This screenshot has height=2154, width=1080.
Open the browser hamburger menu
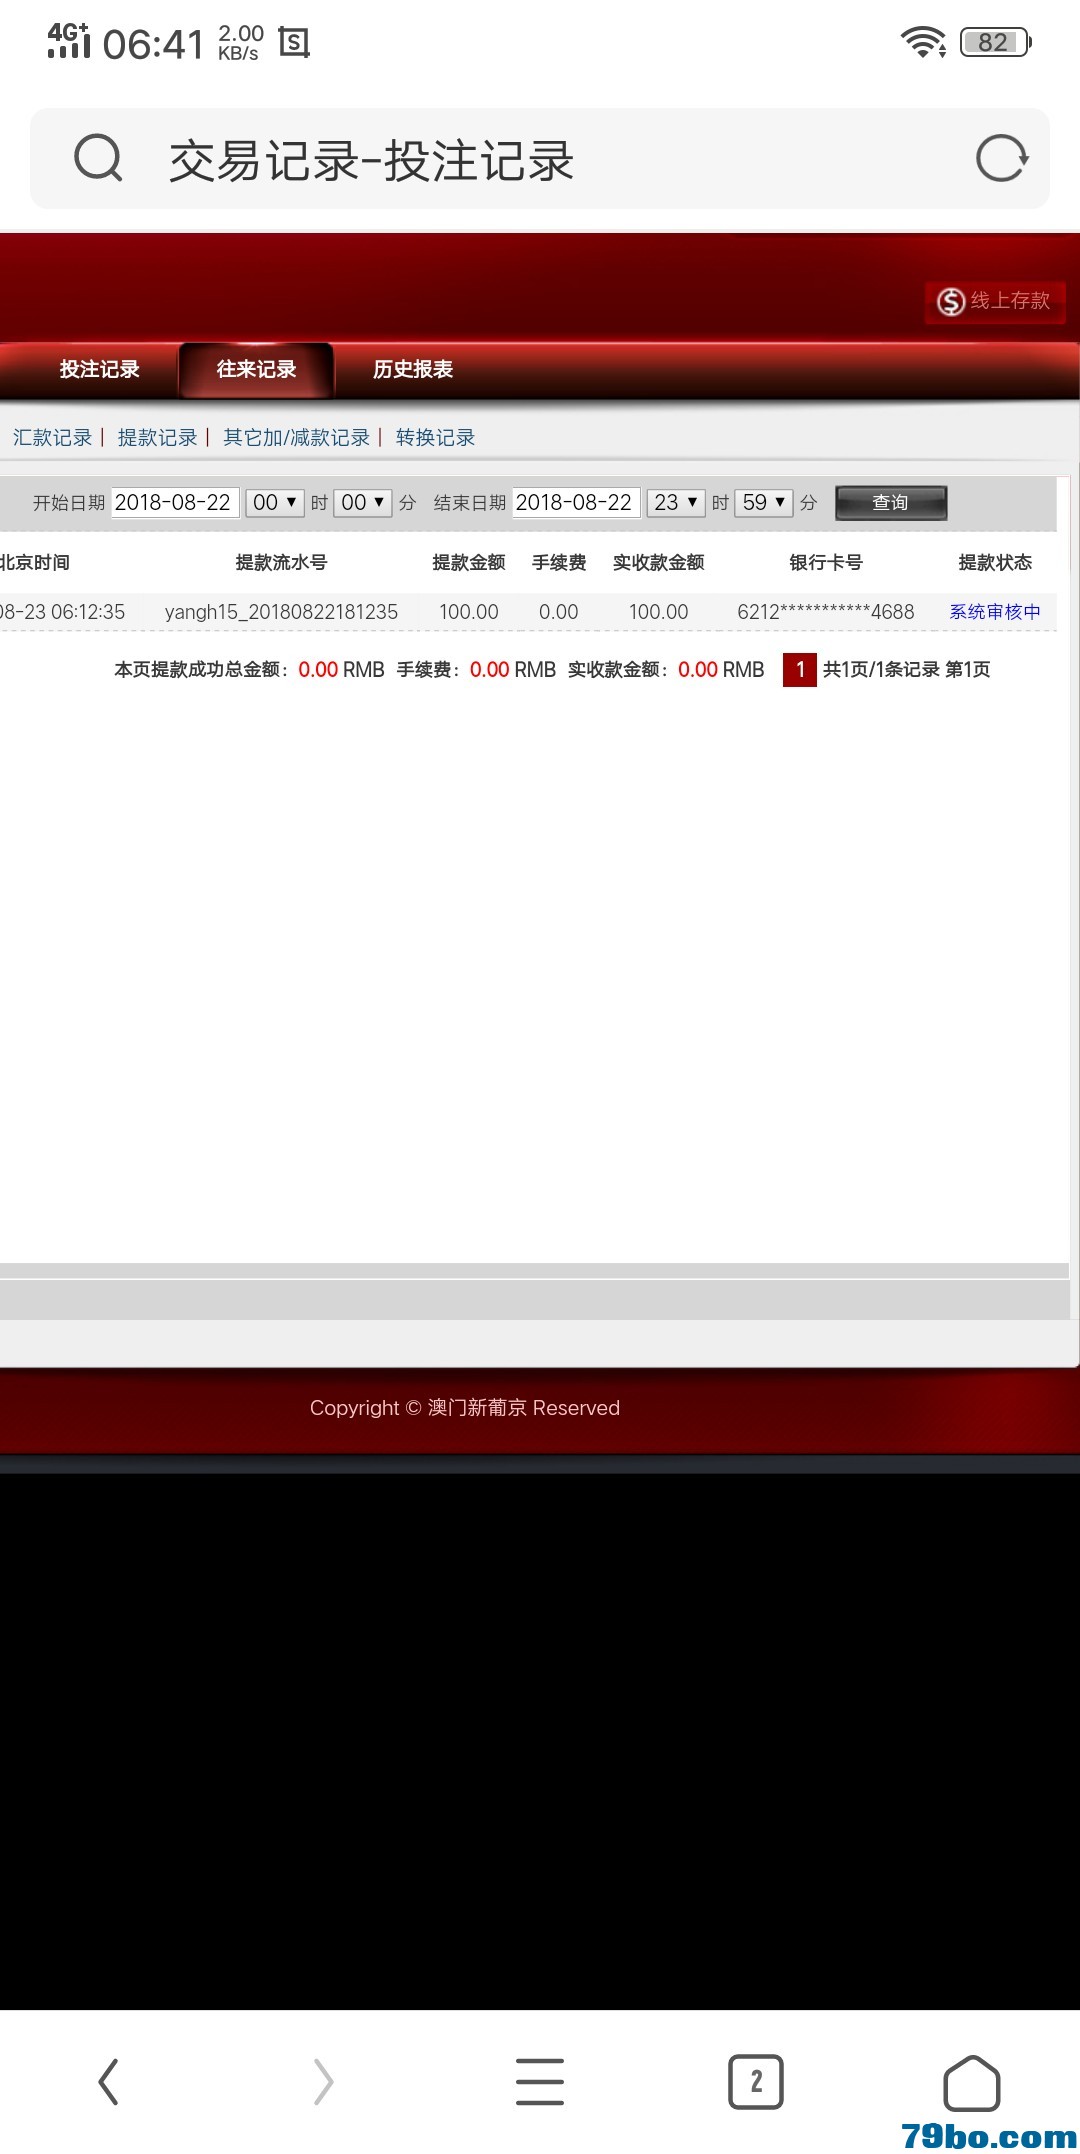click(x=540, y=2082)
